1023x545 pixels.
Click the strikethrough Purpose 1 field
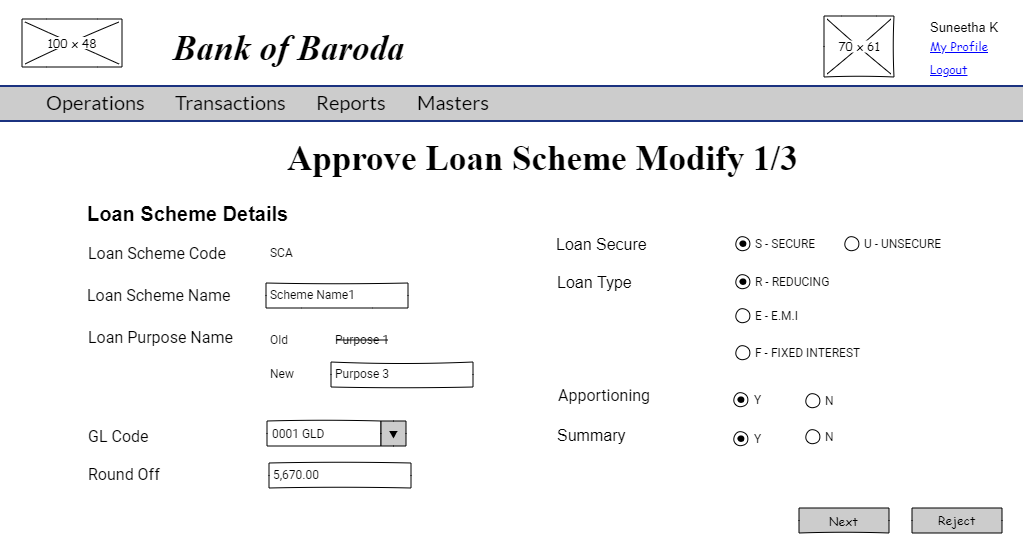click(x=359, y=340)
